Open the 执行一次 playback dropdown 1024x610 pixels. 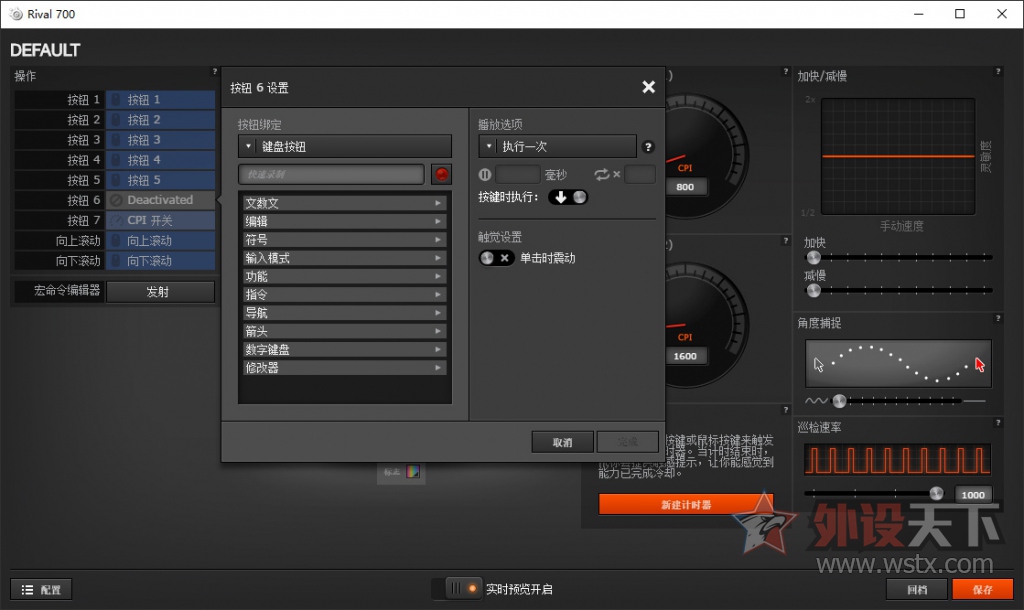click(557, 146)
